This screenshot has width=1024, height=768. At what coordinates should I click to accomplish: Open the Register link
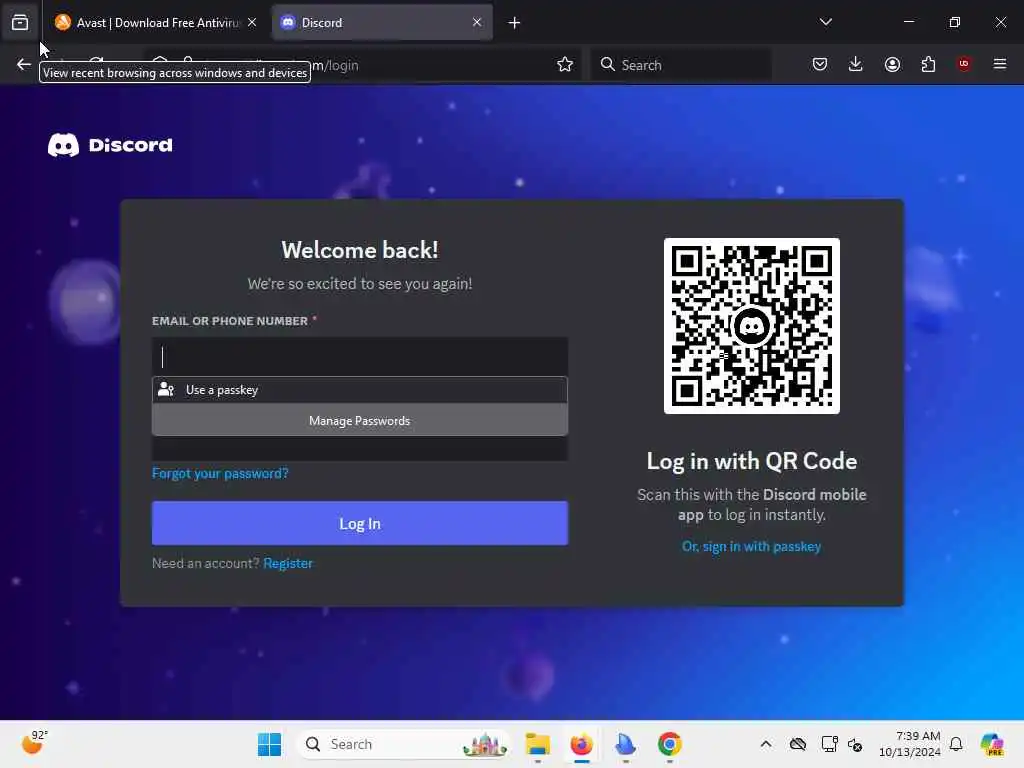288,563
